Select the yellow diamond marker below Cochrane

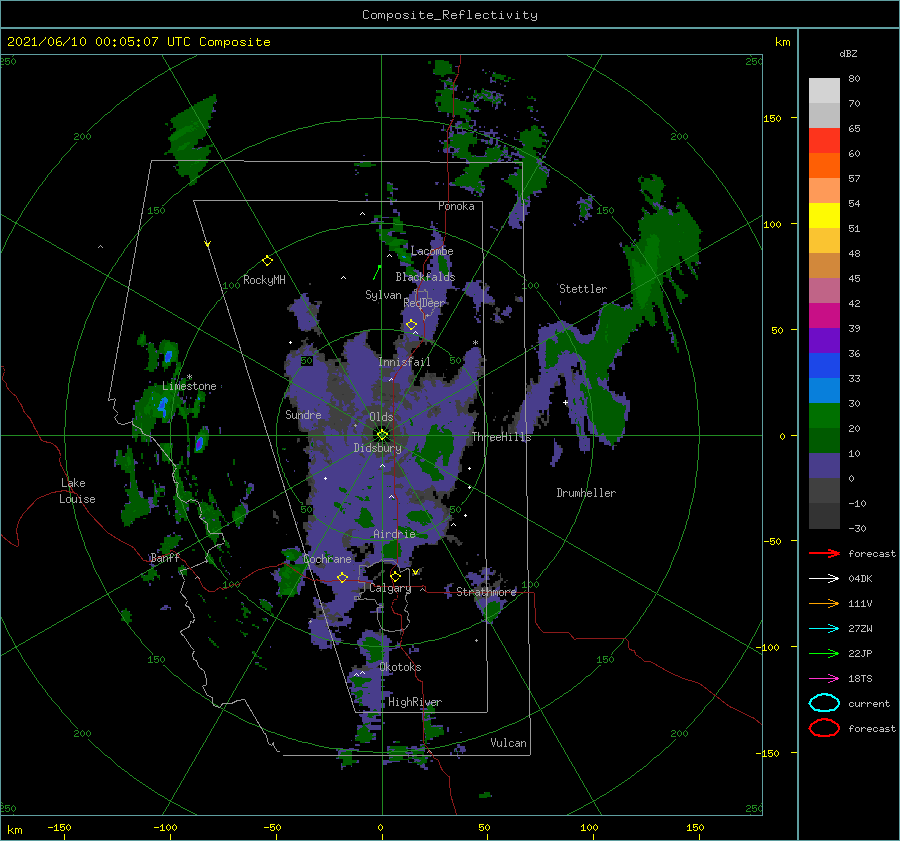coord(343,577)
